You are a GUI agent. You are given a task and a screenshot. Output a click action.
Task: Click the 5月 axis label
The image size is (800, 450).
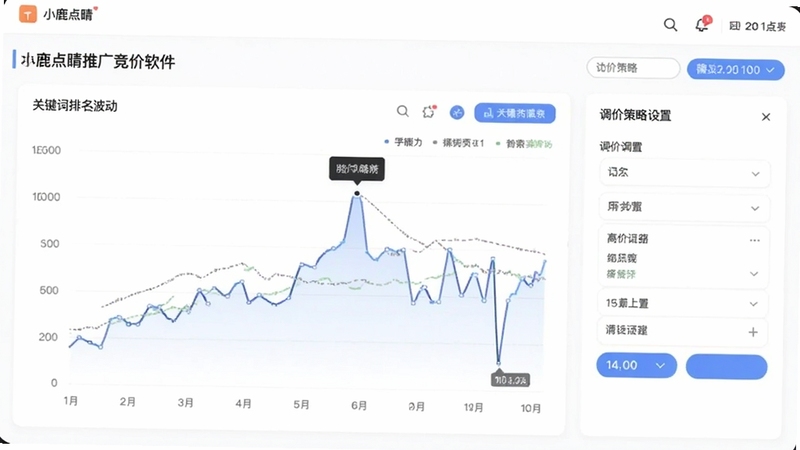click(301, 404)
